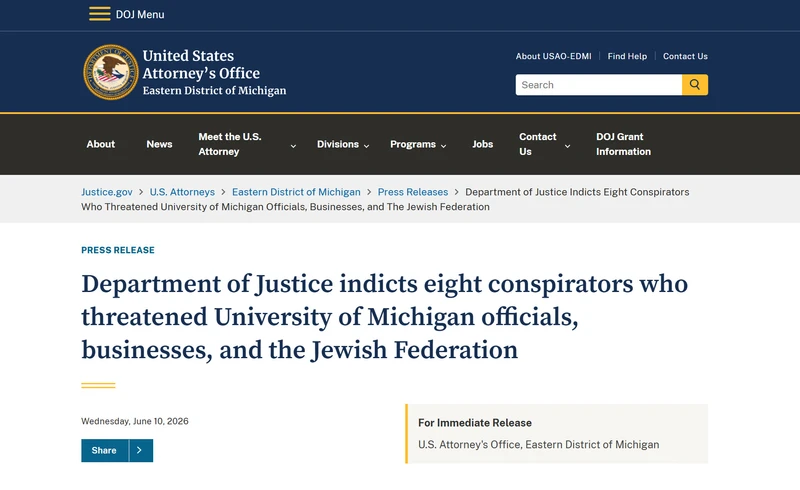
Task: Open Eastern District of Michigan breadcrumb
Action: (x=296, y=192)
